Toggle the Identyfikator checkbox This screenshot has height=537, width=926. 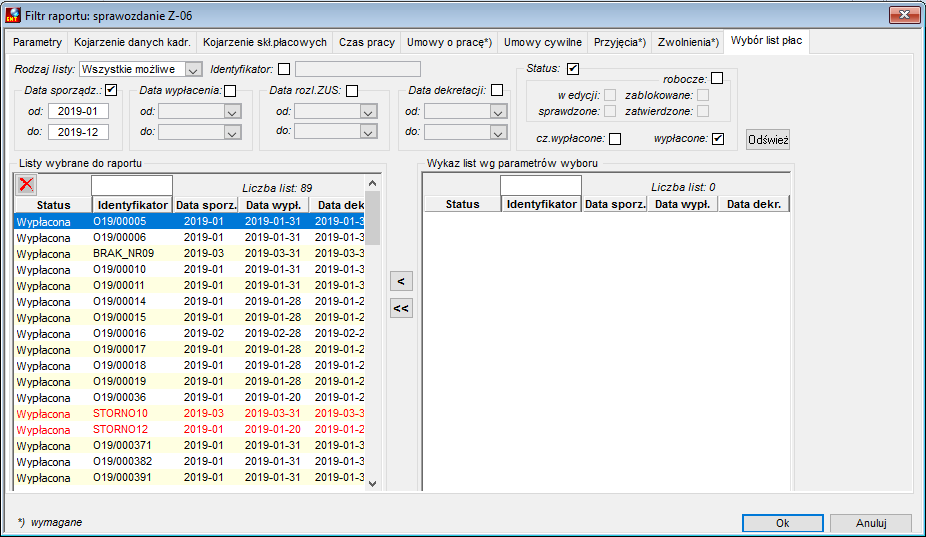click(x=284, y=69)
